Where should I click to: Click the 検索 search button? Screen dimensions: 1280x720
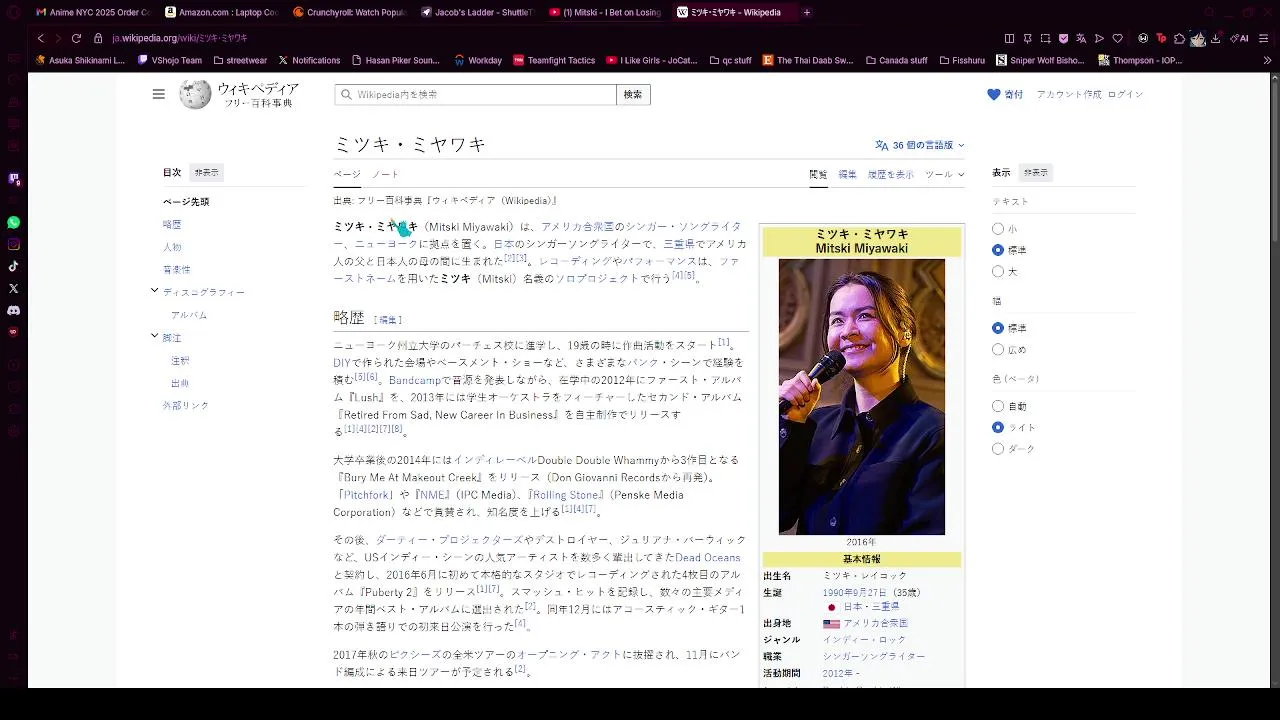pos(633,94)
